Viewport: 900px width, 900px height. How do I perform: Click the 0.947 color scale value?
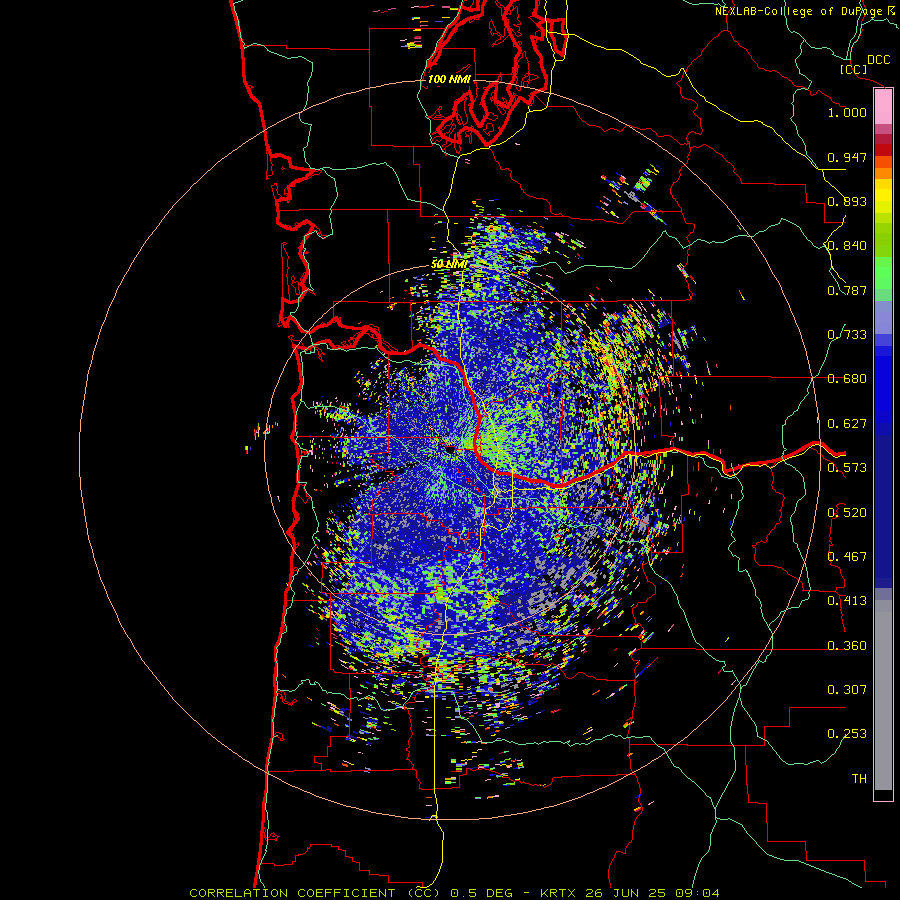pyautogui.click(x=847, y=157)
